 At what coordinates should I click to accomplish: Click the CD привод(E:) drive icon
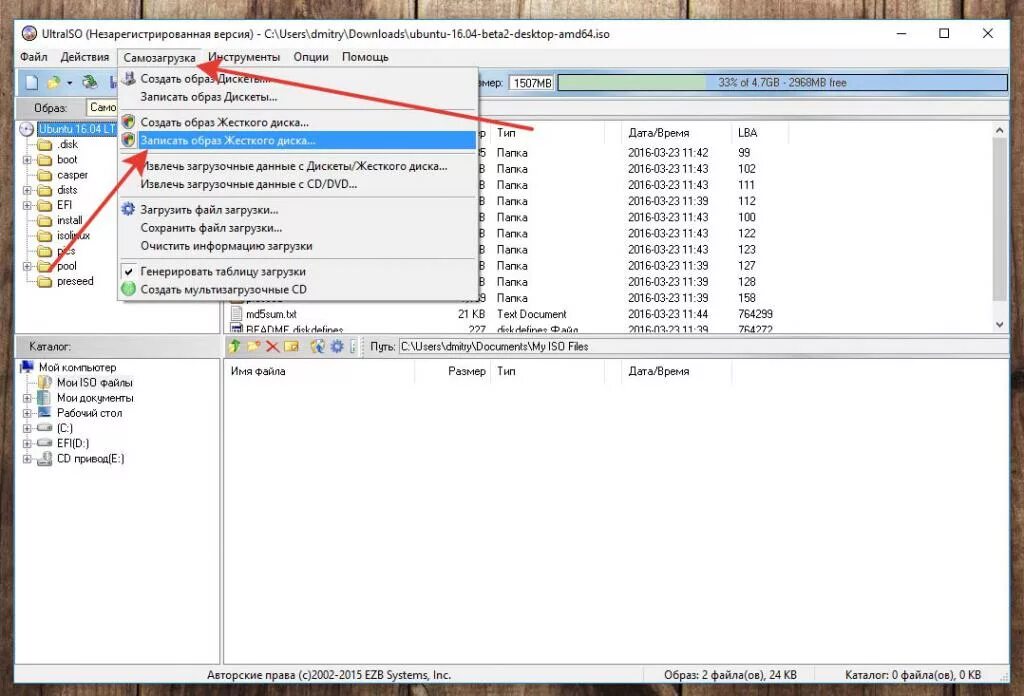coord(44,459)
